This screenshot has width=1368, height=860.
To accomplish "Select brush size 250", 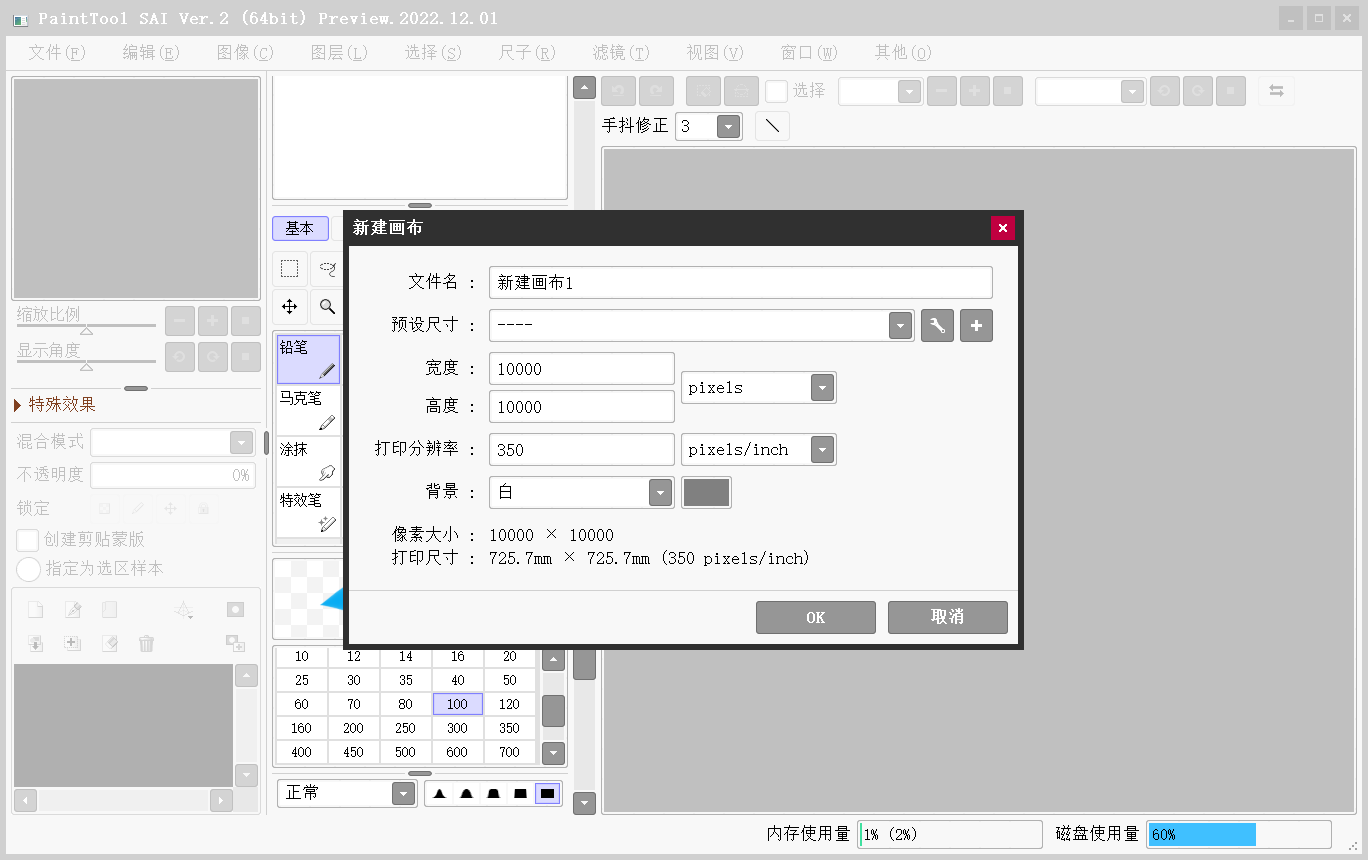I will tap(406, 728).
